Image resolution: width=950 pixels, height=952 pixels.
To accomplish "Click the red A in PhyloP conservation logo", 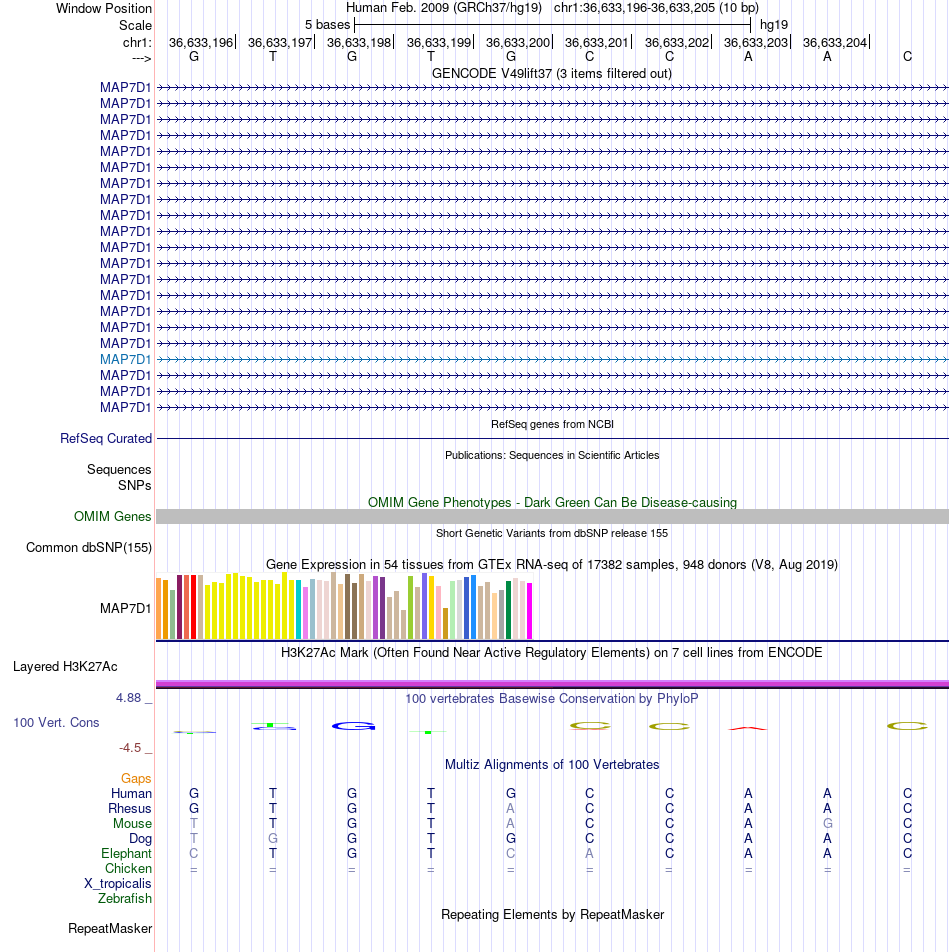I will (x=748, y=727).
